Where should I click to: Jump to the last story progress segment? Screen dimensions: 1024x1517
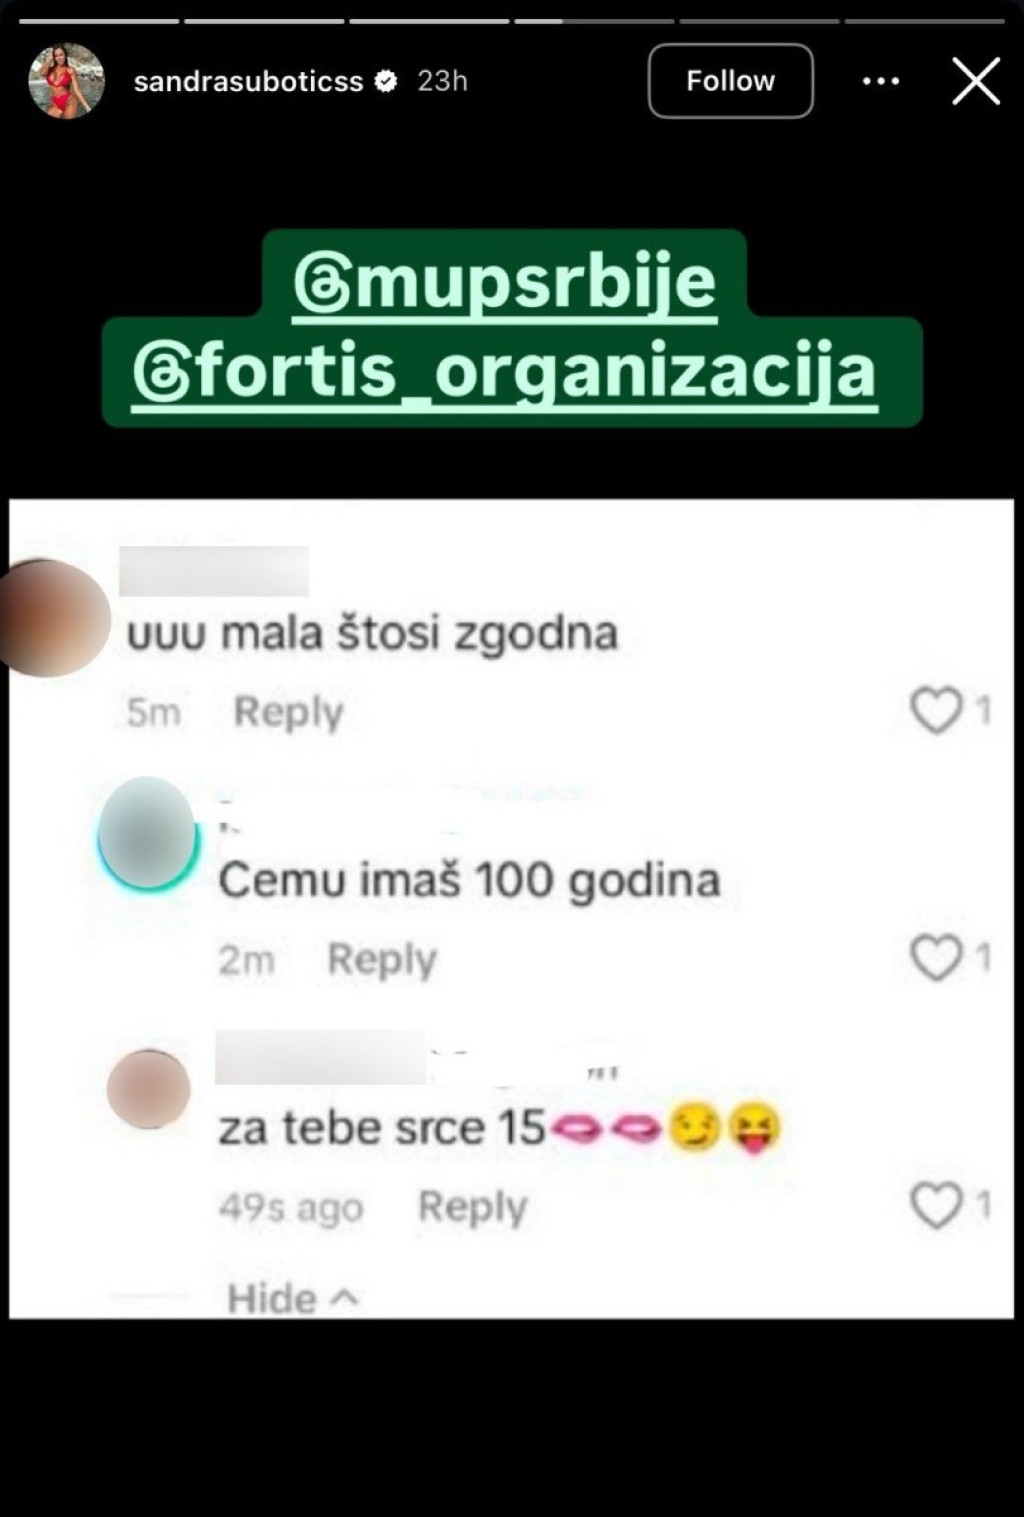pyautogui.click(x=924, y=20)
